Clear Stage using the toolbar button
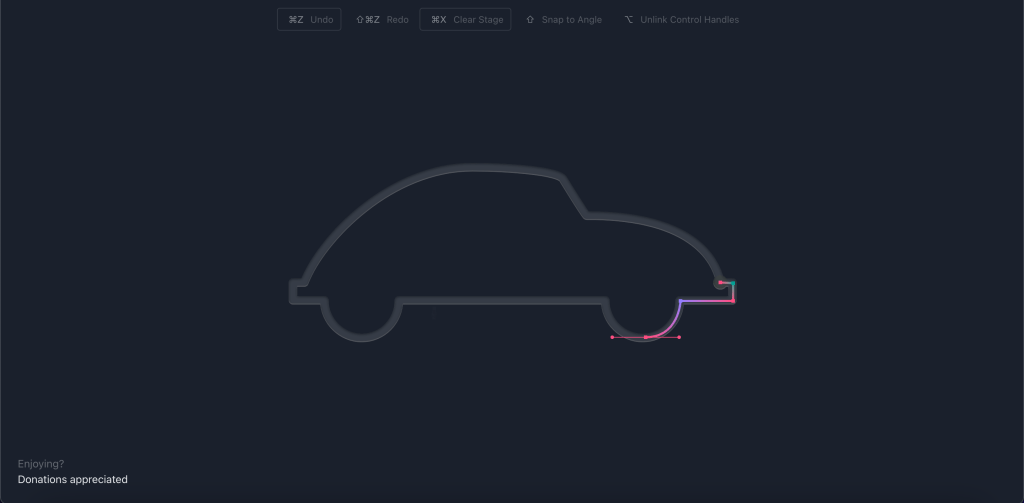Image resolution: width=1024 pixels, height=503 pixels. point(465,20)
